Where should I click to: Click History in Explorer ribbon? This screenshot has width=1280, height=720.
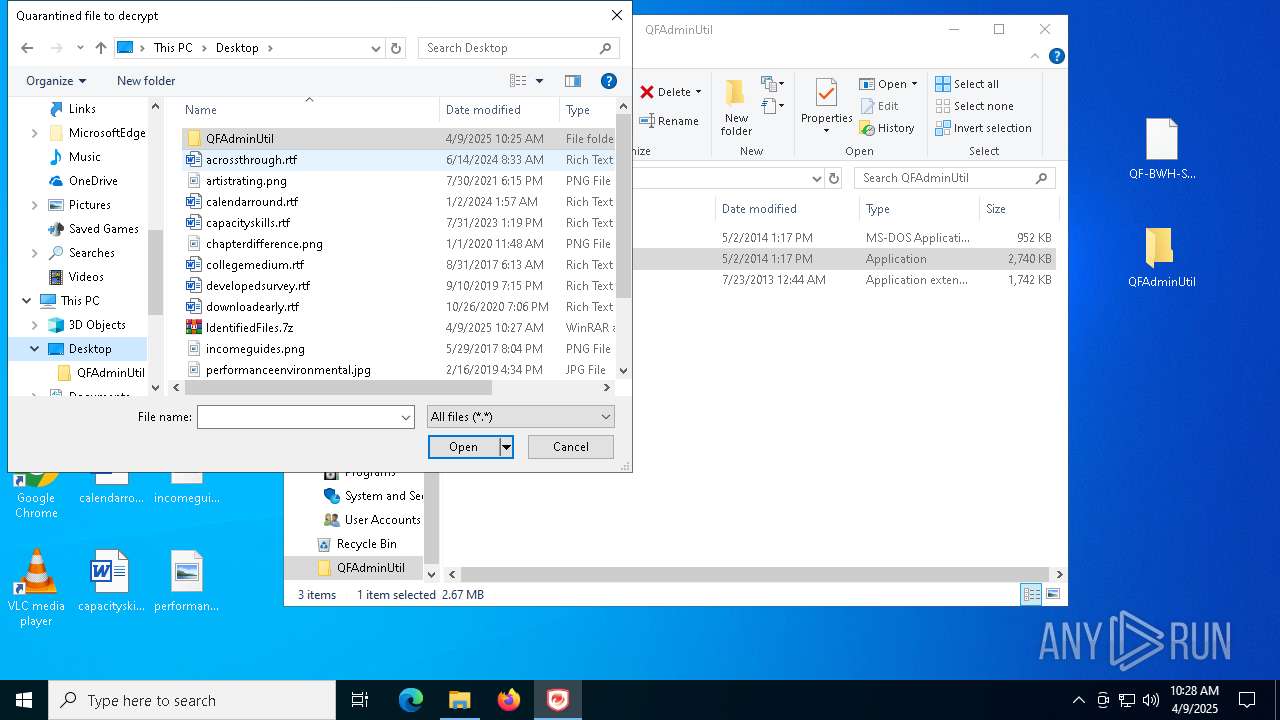[887, 128]
